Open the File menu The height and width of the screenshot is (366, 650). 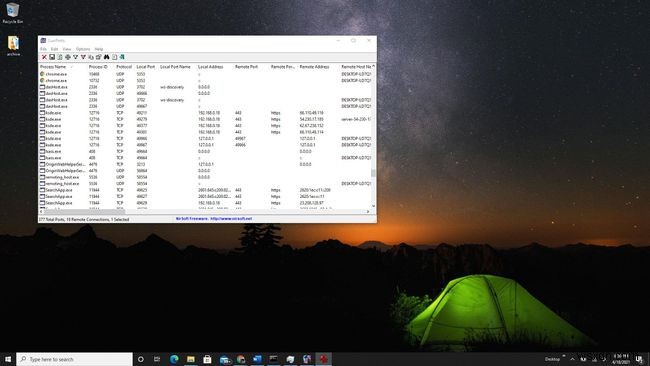(x=43, y=49)
